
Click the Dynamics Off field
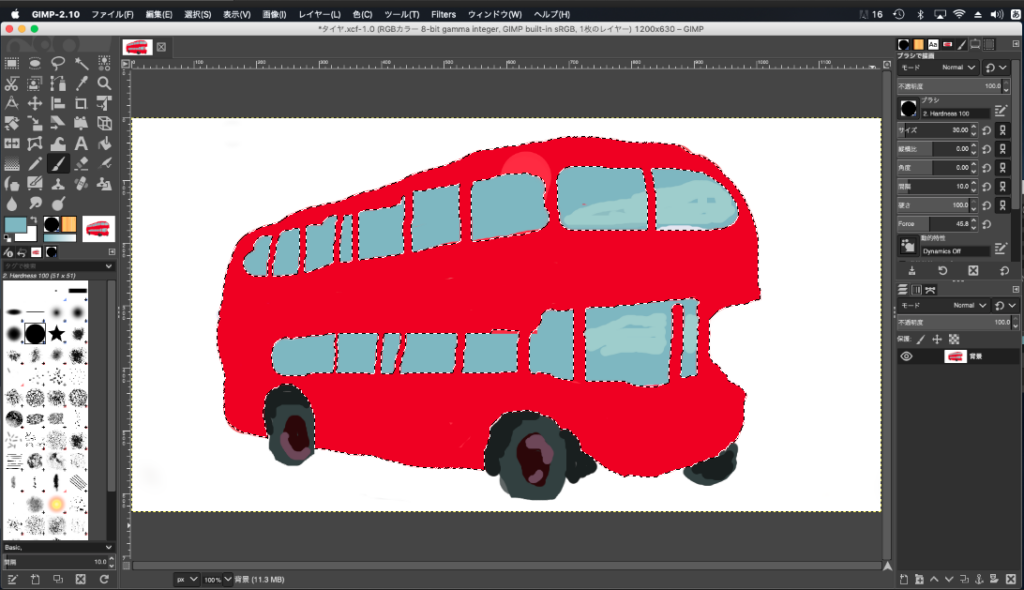tap(955, 251)
